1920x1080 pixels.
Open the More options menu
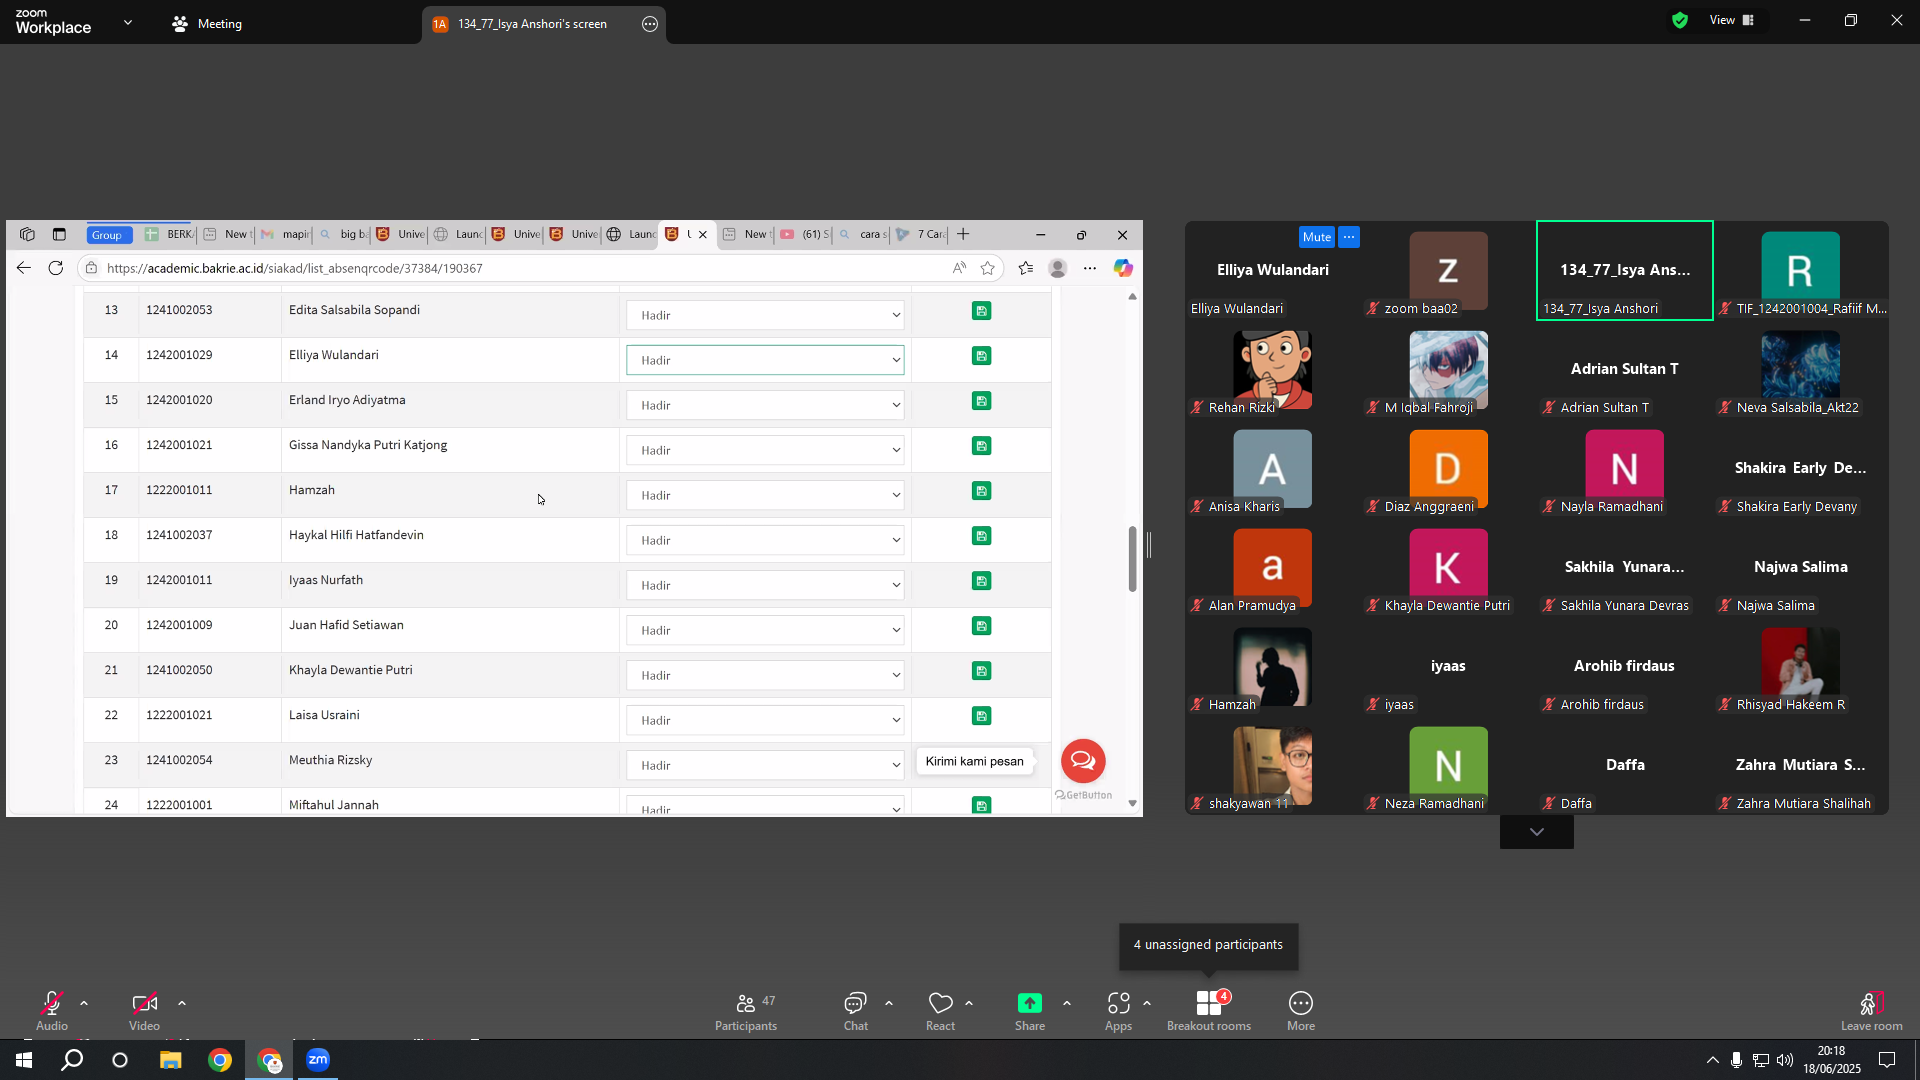tap(1301, 1010)
